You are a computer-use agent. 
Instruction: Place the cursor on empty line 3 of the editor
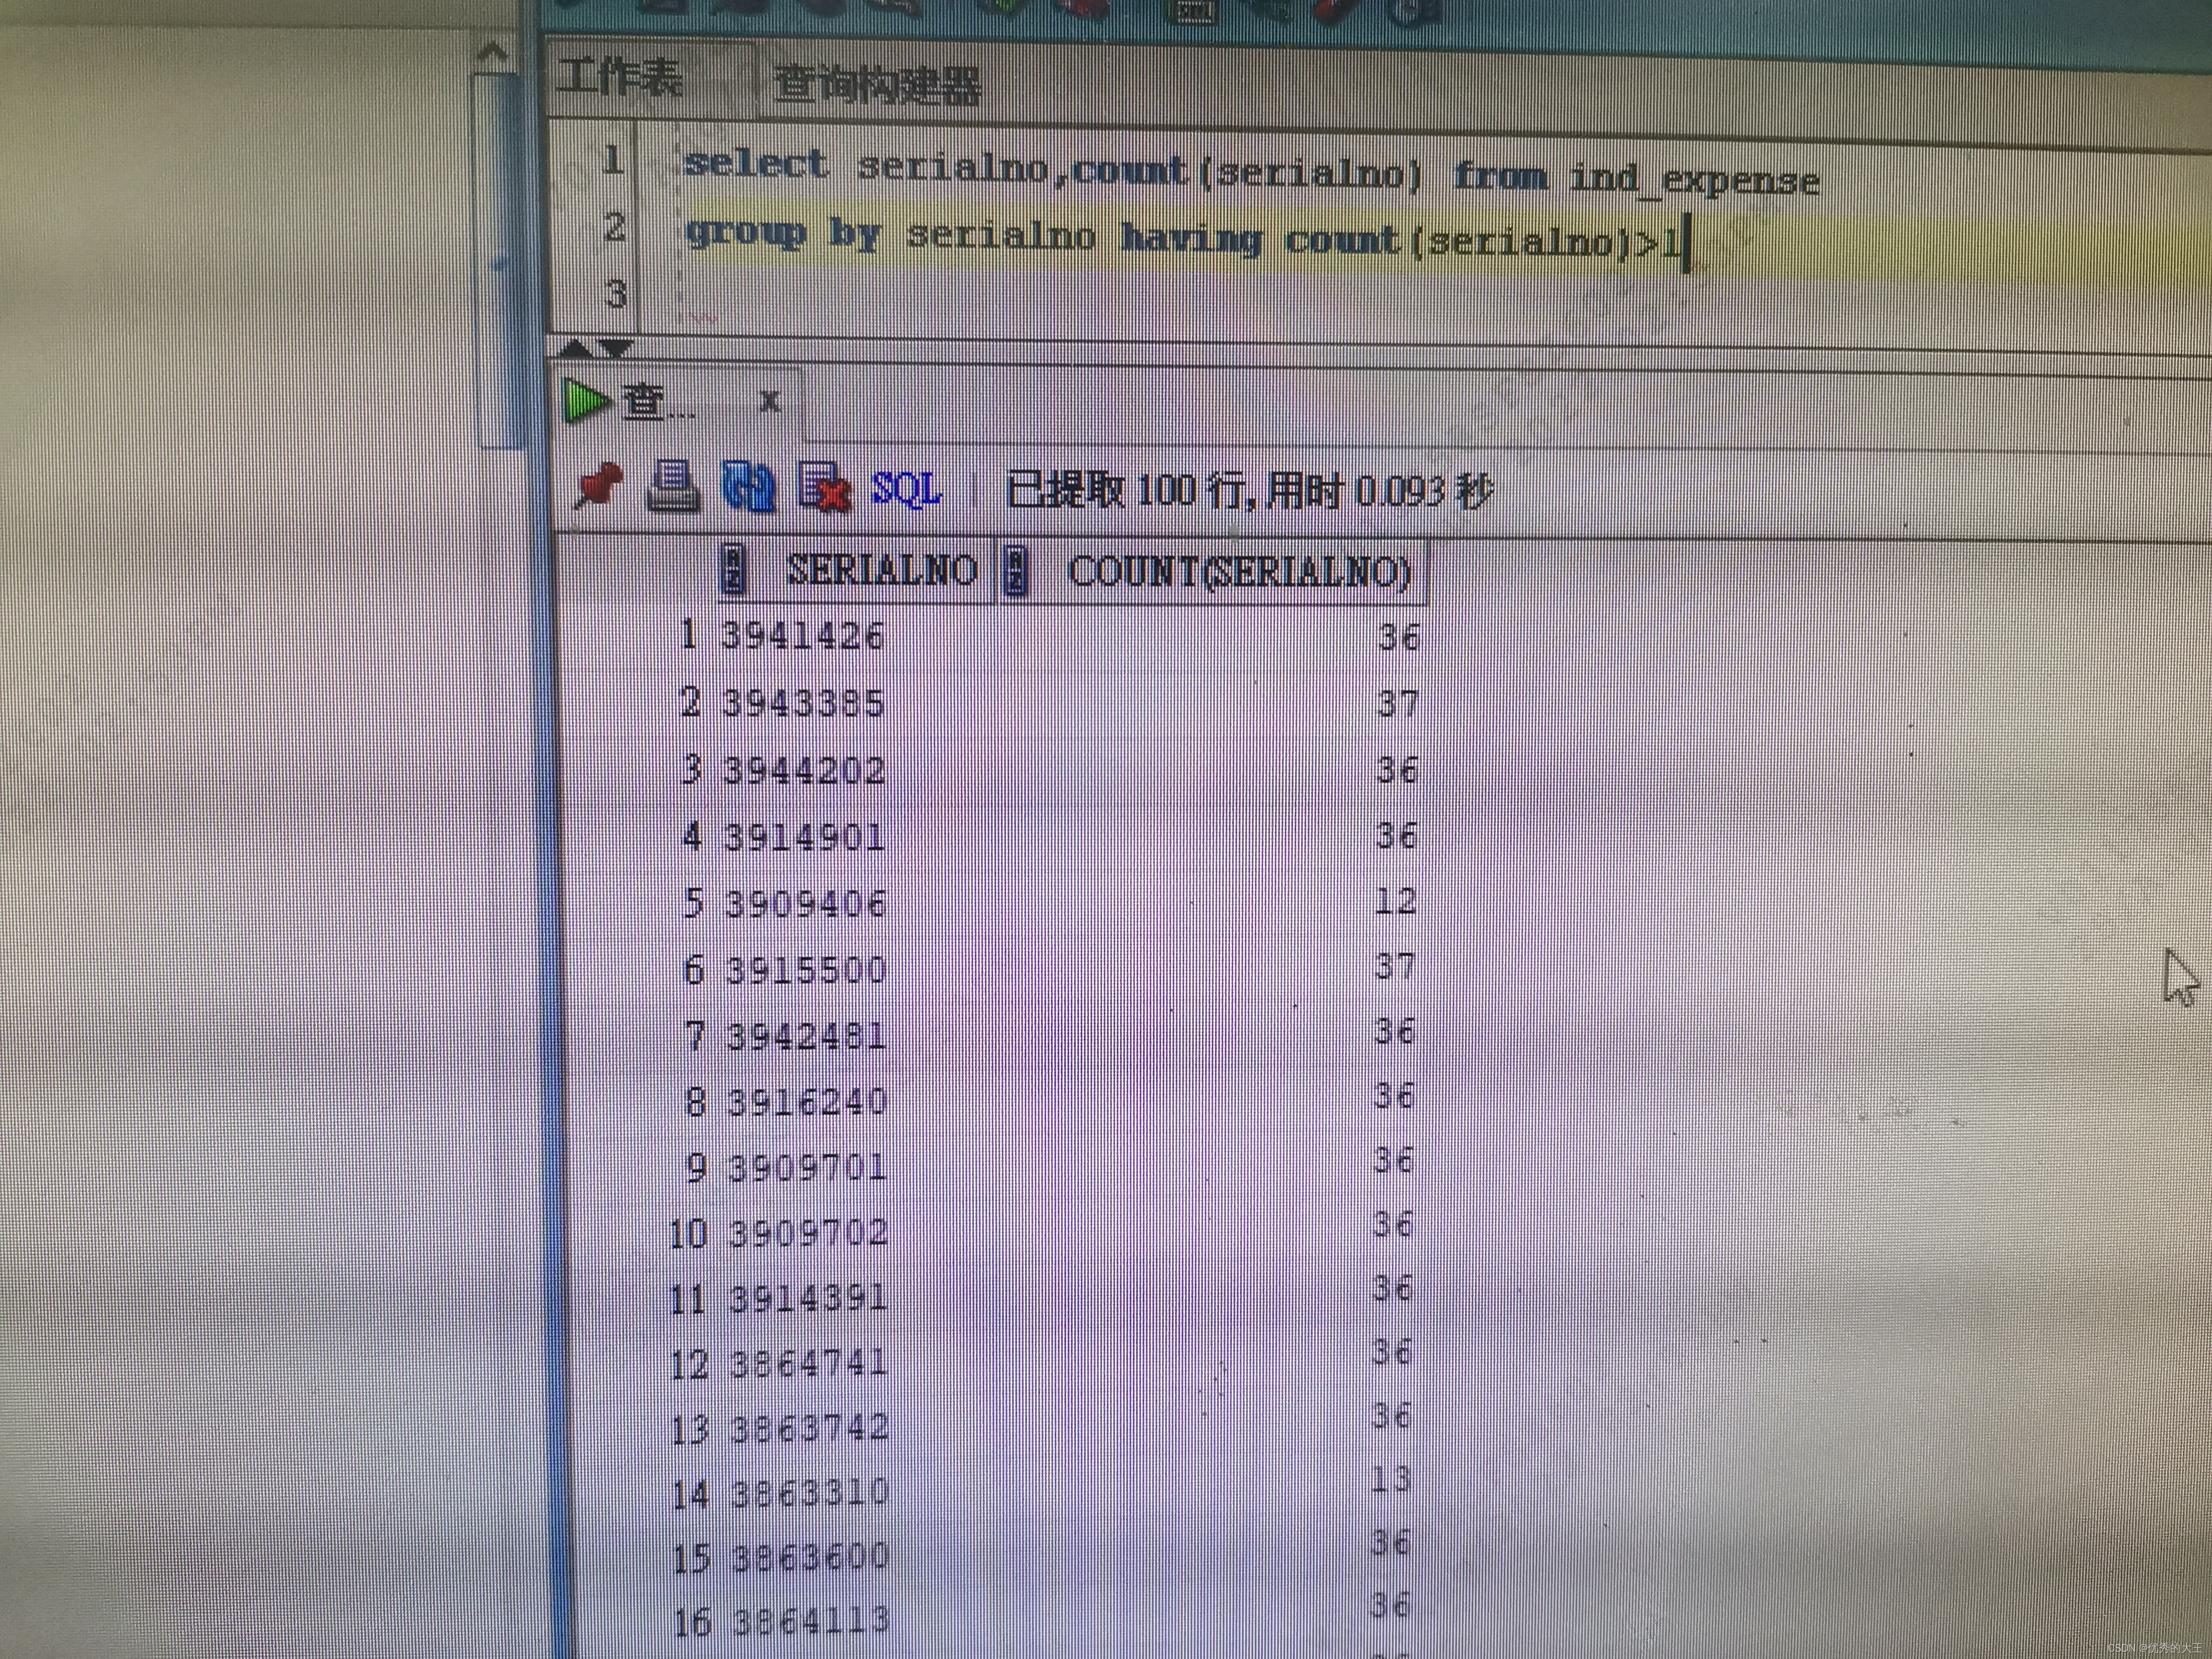click(900, 295)
